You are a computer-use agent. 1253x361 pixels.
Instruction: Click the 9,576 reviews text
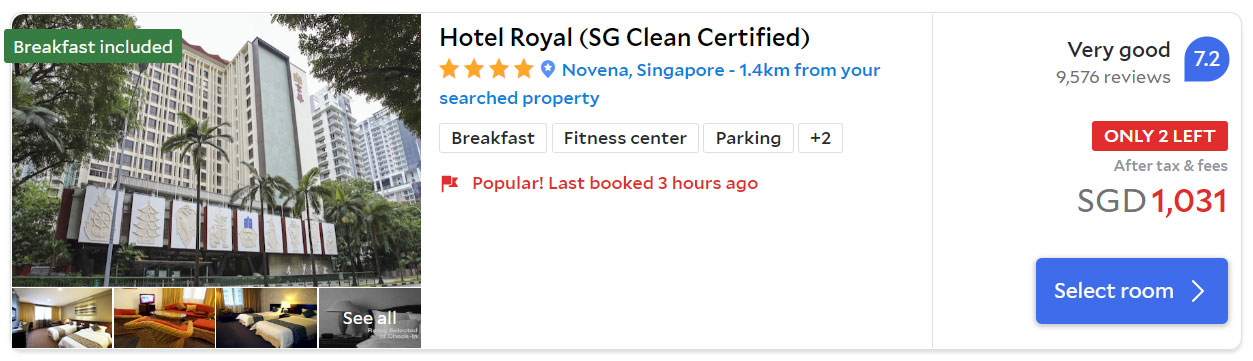tap(1113, 77)
